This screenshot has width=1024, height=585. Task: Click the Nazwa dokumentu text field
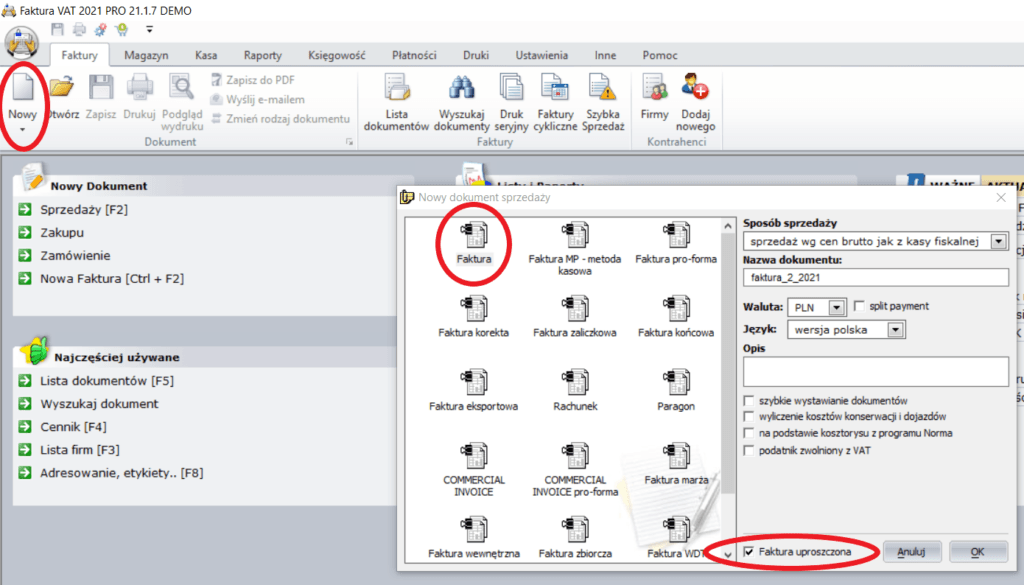[x=875, y=278]
